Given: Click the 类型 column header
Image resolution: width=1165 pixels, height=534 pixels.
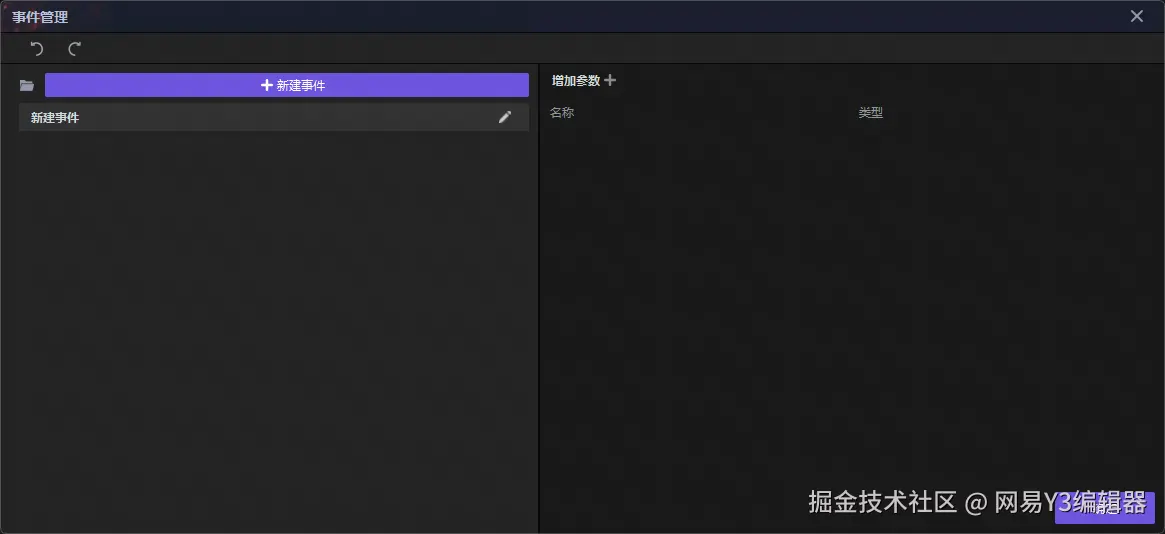Looking at the screenshot, I should coord(871,113).
